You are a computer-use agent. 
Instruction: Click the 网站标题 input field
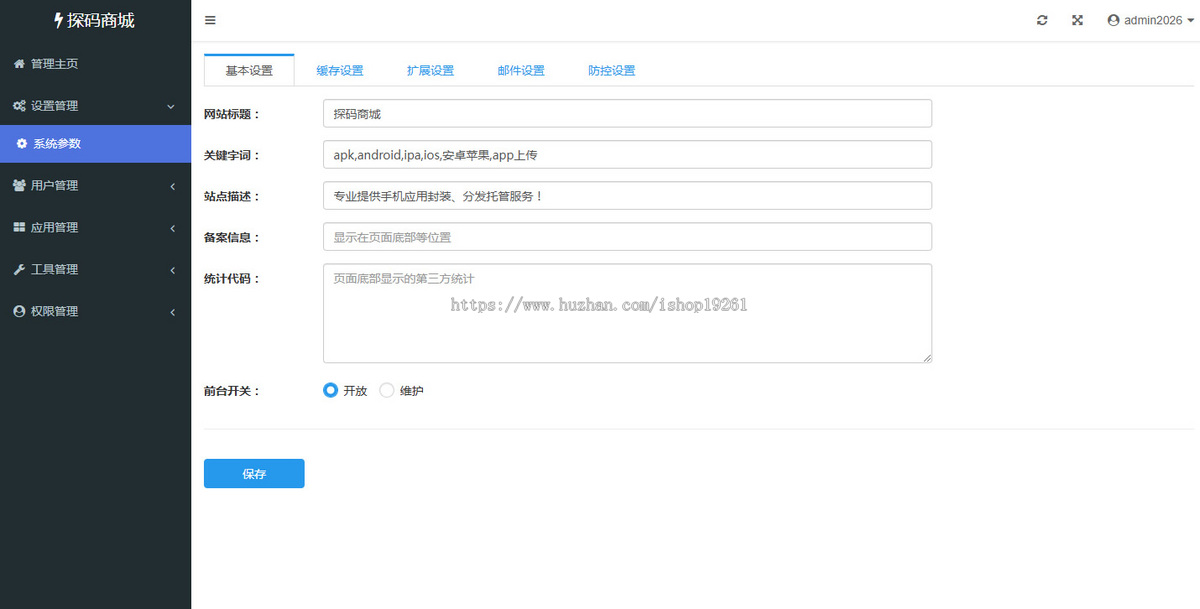[627, 113]
